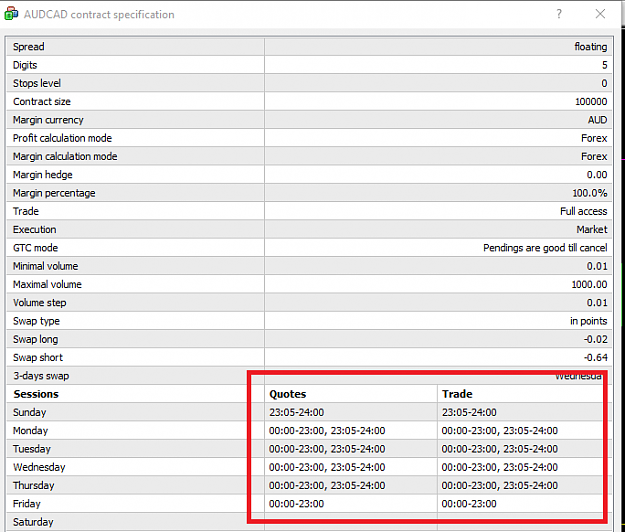
Task: Select the Trade sessions column header
Action: pyautogui.click(x=457, y=394)
